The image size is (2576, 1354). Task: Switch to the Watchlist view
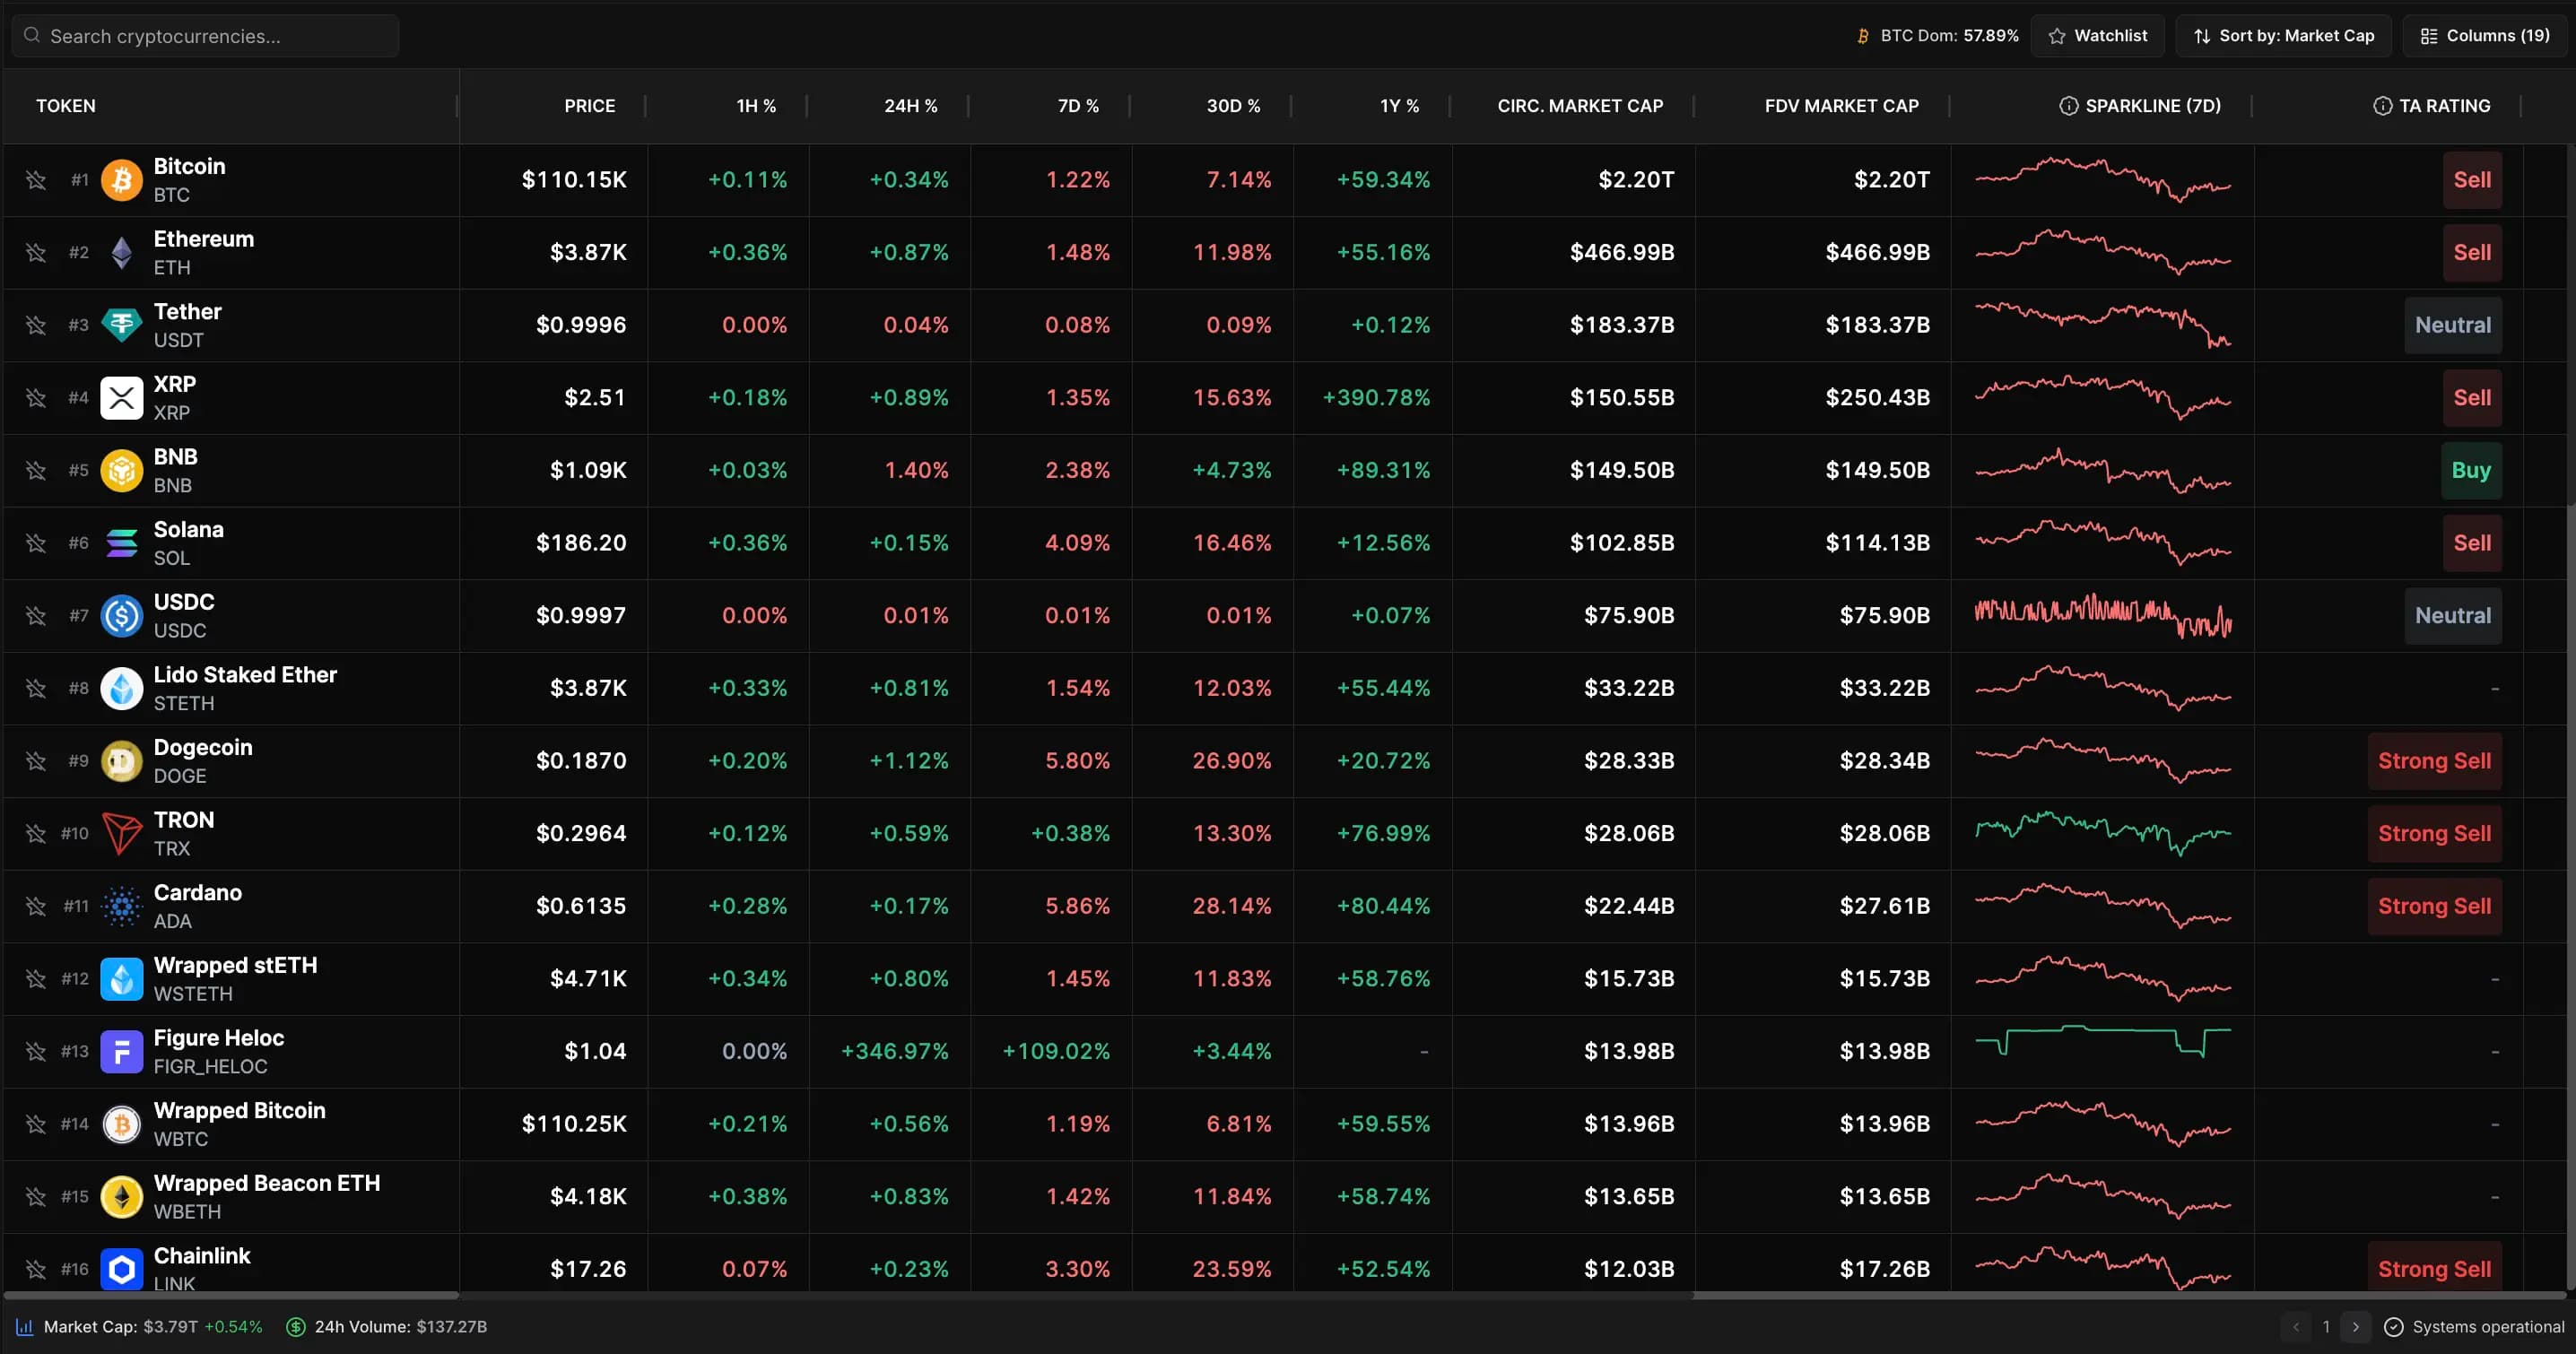point(2098,35)
